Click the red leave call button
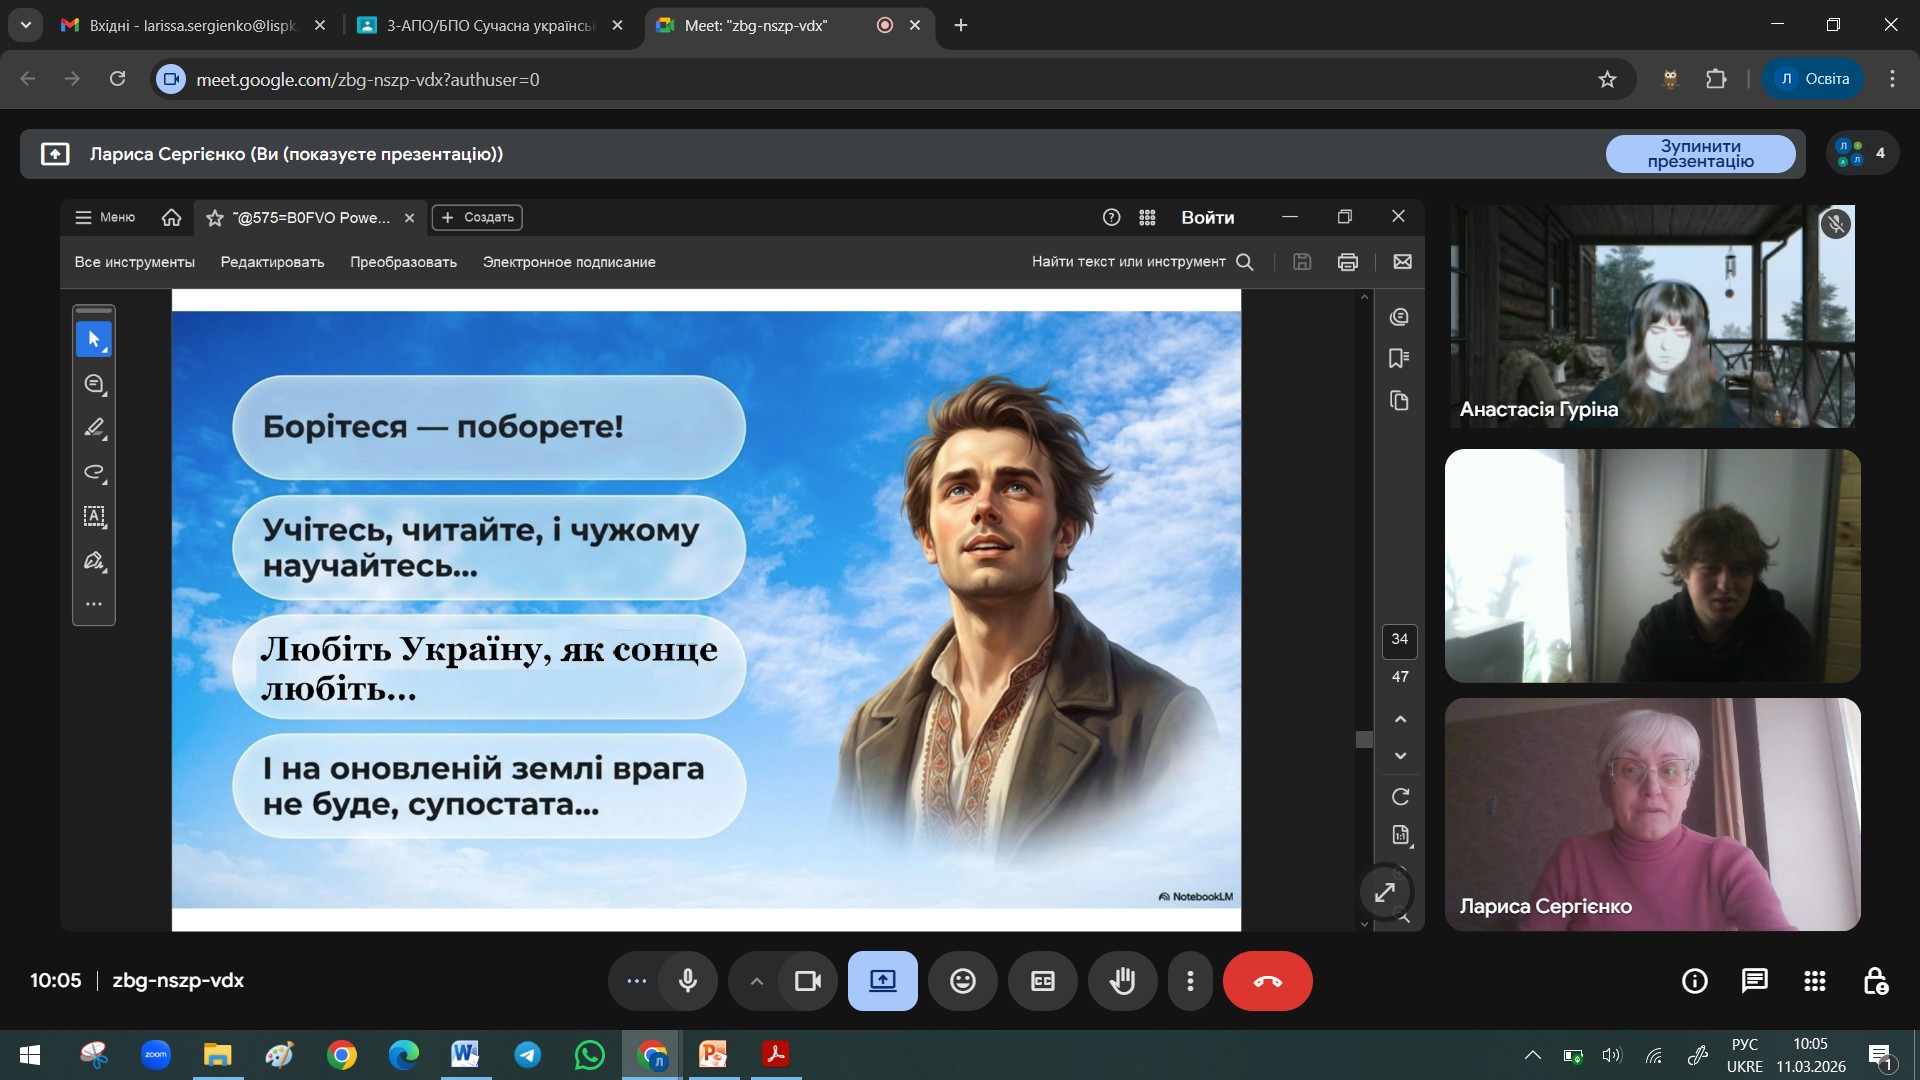Image resolution: width=1920 pixels, height=1080 pixels. (1267, 981)
